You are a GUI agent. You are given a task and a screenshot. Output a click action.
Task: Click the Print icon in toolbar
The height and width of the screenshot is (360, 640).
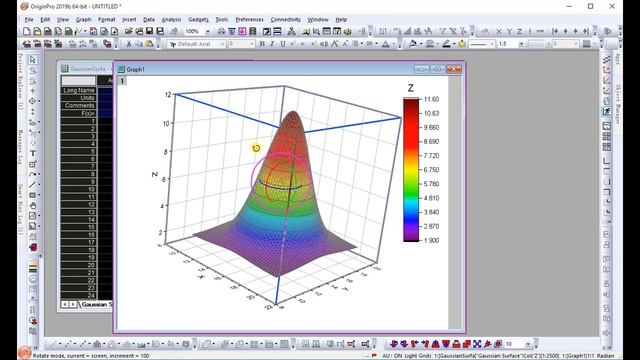[221, 31]
